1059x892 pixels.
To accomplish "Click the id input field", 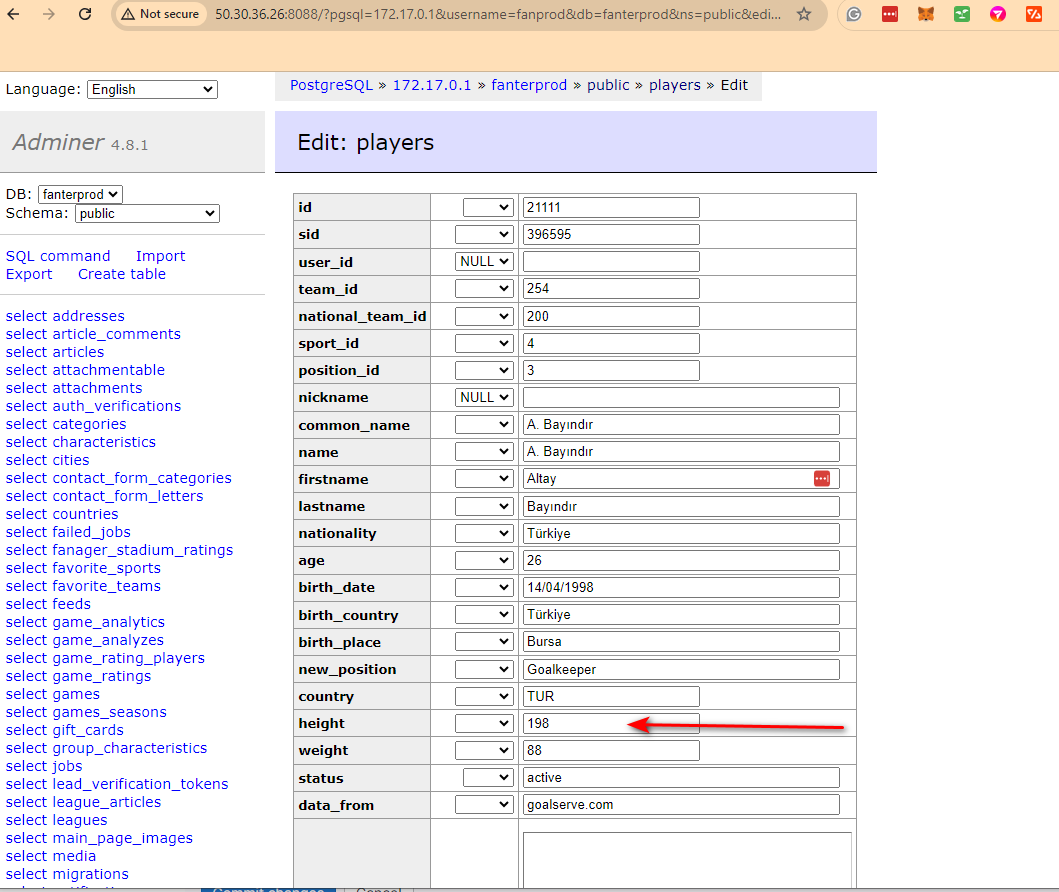I will click(611, 207).
